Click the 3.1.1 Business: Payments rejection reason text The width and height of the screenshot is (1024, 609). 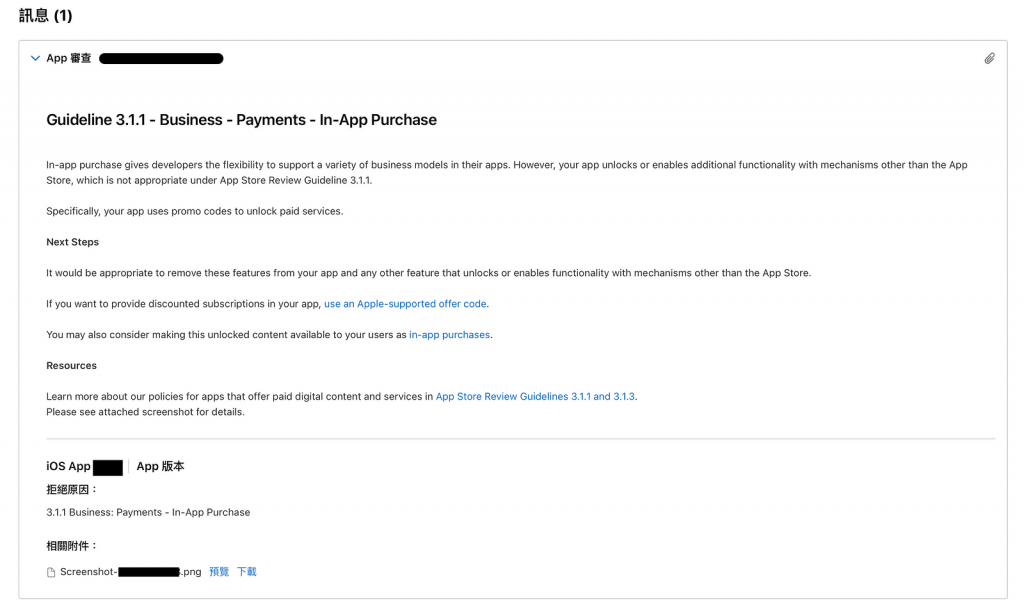(148, 513)
